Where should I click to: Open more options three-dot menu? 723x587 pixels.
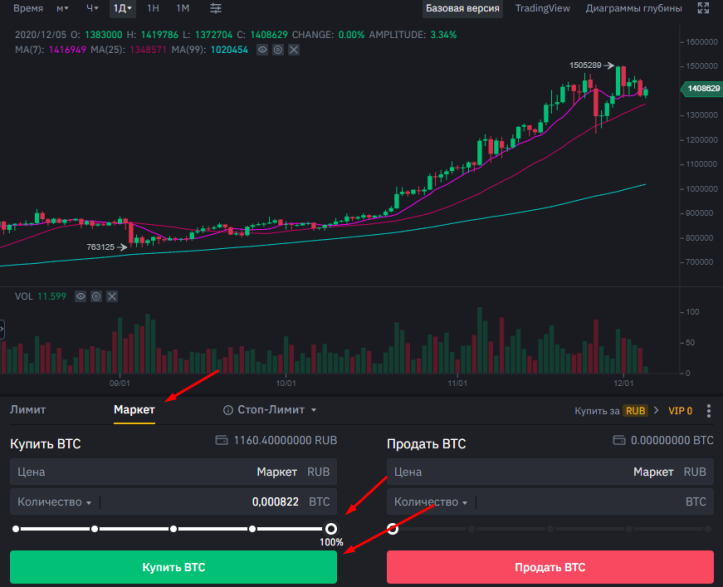pos(709,410)
